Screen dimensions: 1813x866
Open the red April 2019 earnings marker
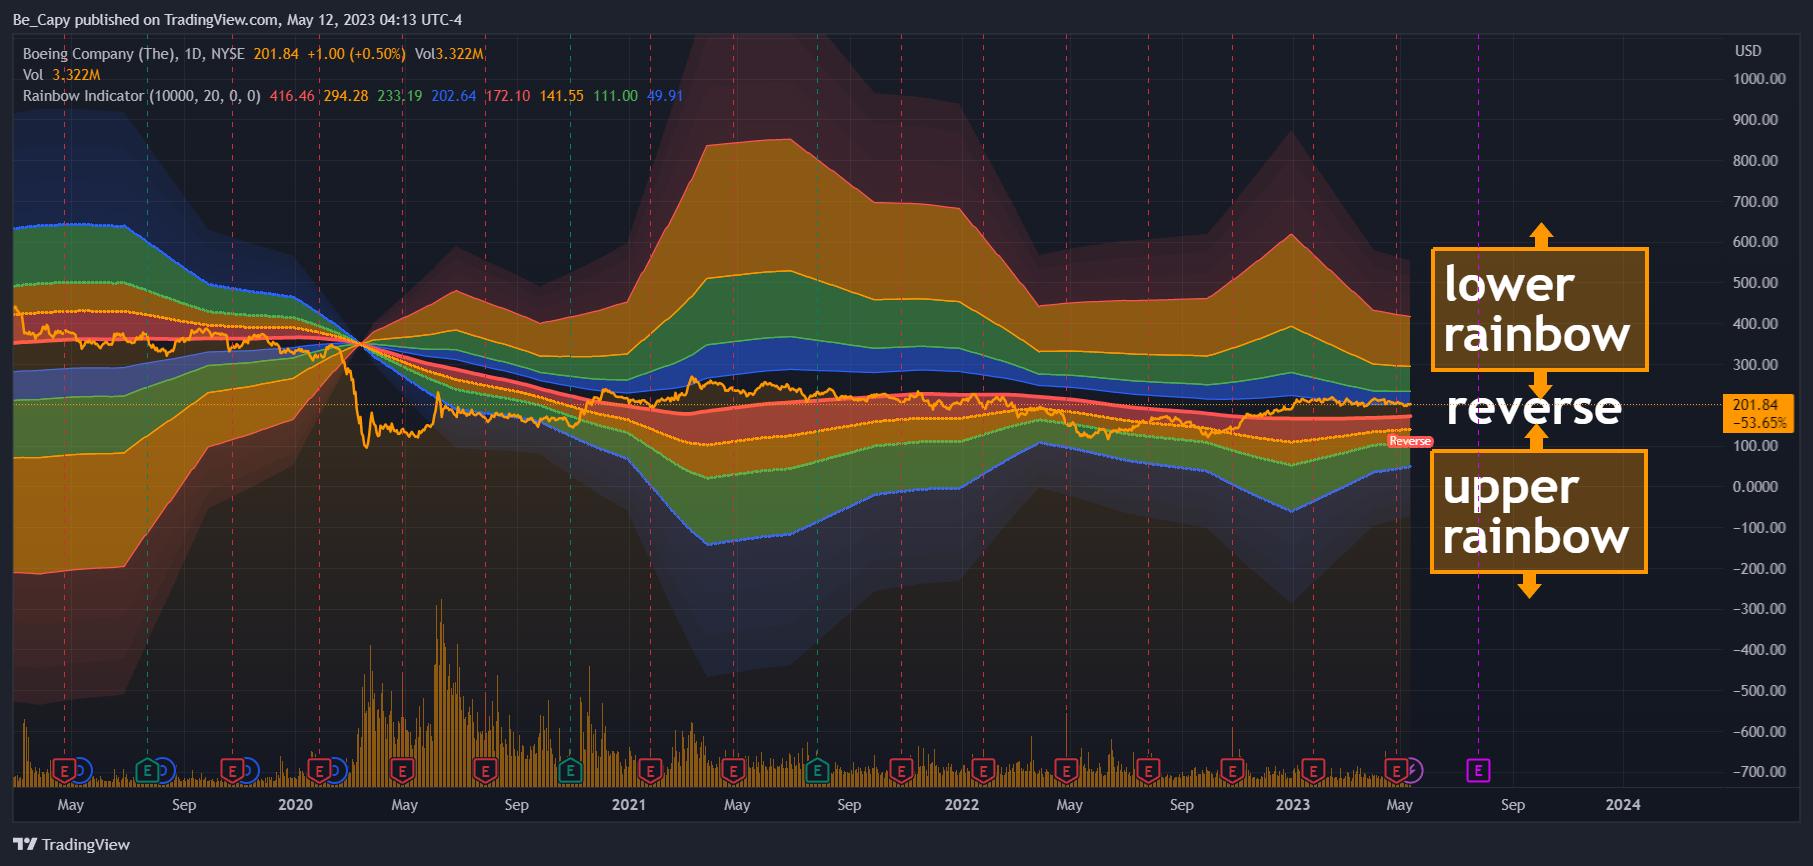64,771
